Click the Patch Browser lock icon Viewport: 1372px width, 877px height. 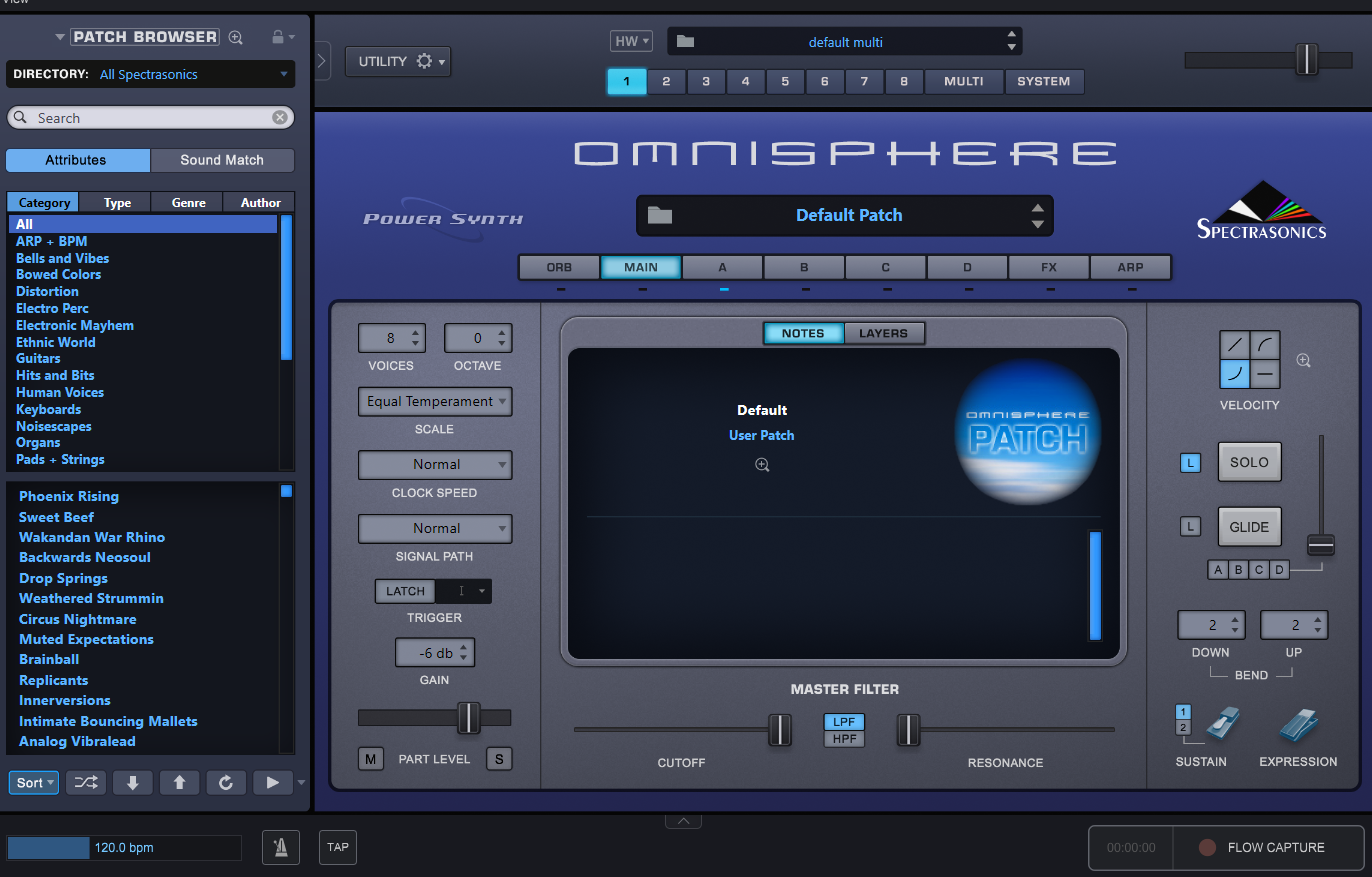[278, 37]
